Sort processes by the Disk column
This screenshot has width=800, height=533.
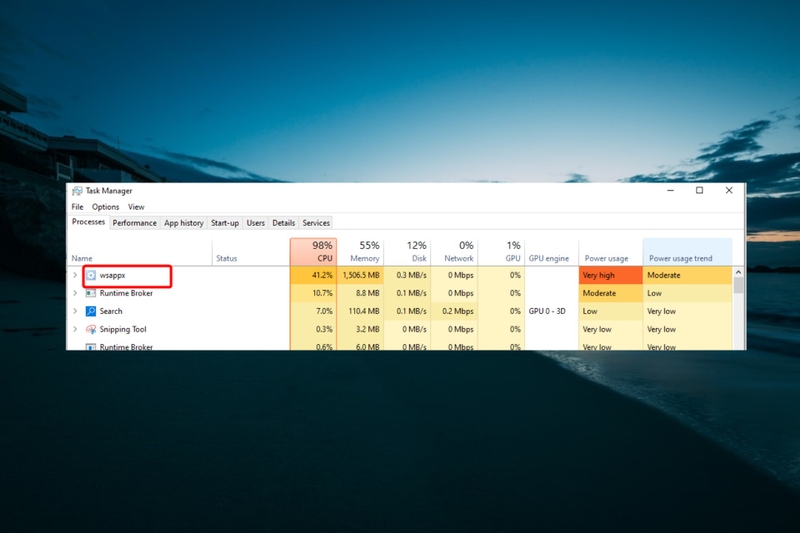407,251
